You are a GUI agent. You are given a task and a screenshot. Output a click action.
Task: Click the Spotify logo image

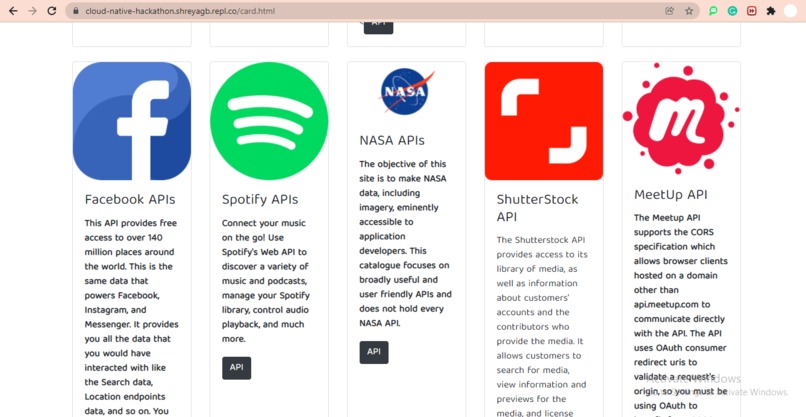269,121
